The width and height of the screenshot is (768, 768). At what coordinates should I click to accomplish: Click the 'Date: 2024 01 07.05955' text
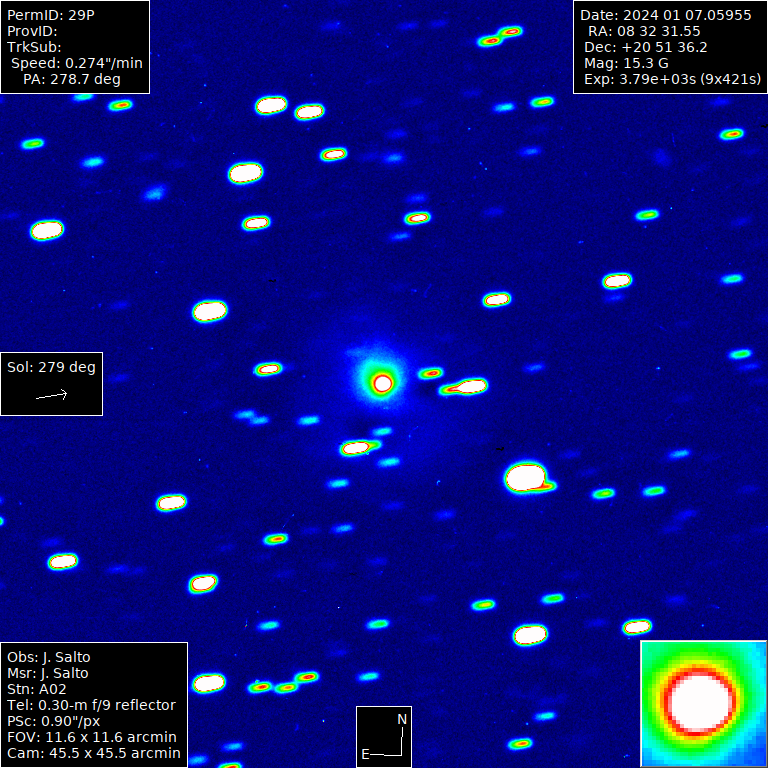click(666, 15)
